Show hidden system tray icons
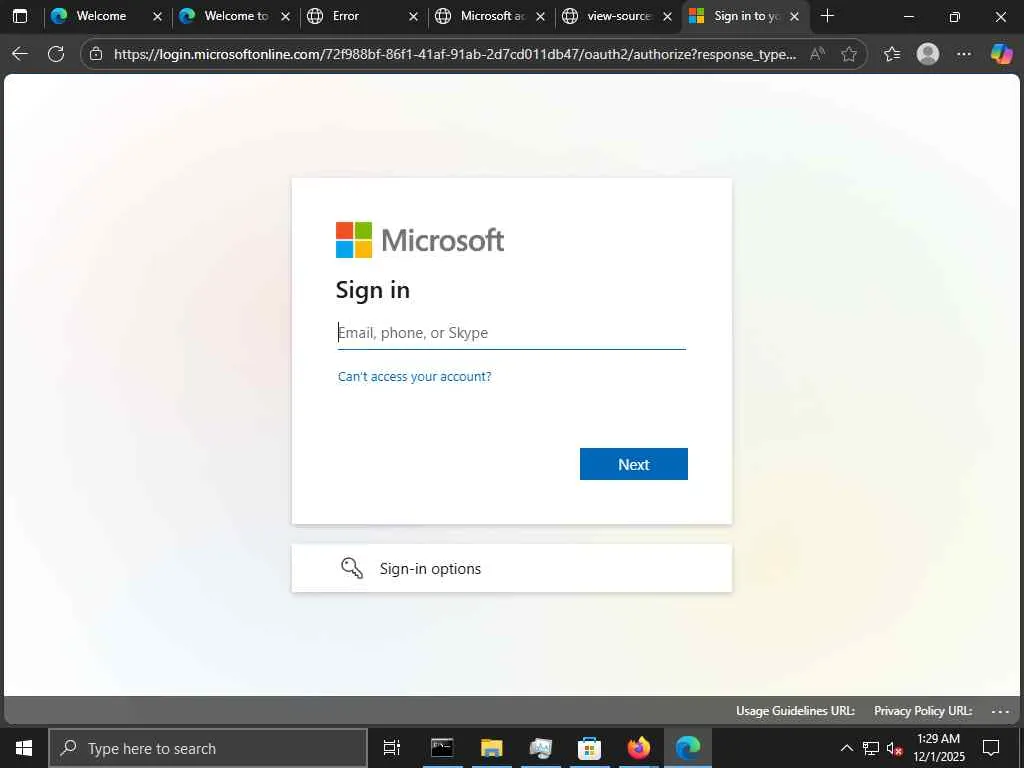The height and width of the screenshot is (768, 1024). tap(846, 748)
